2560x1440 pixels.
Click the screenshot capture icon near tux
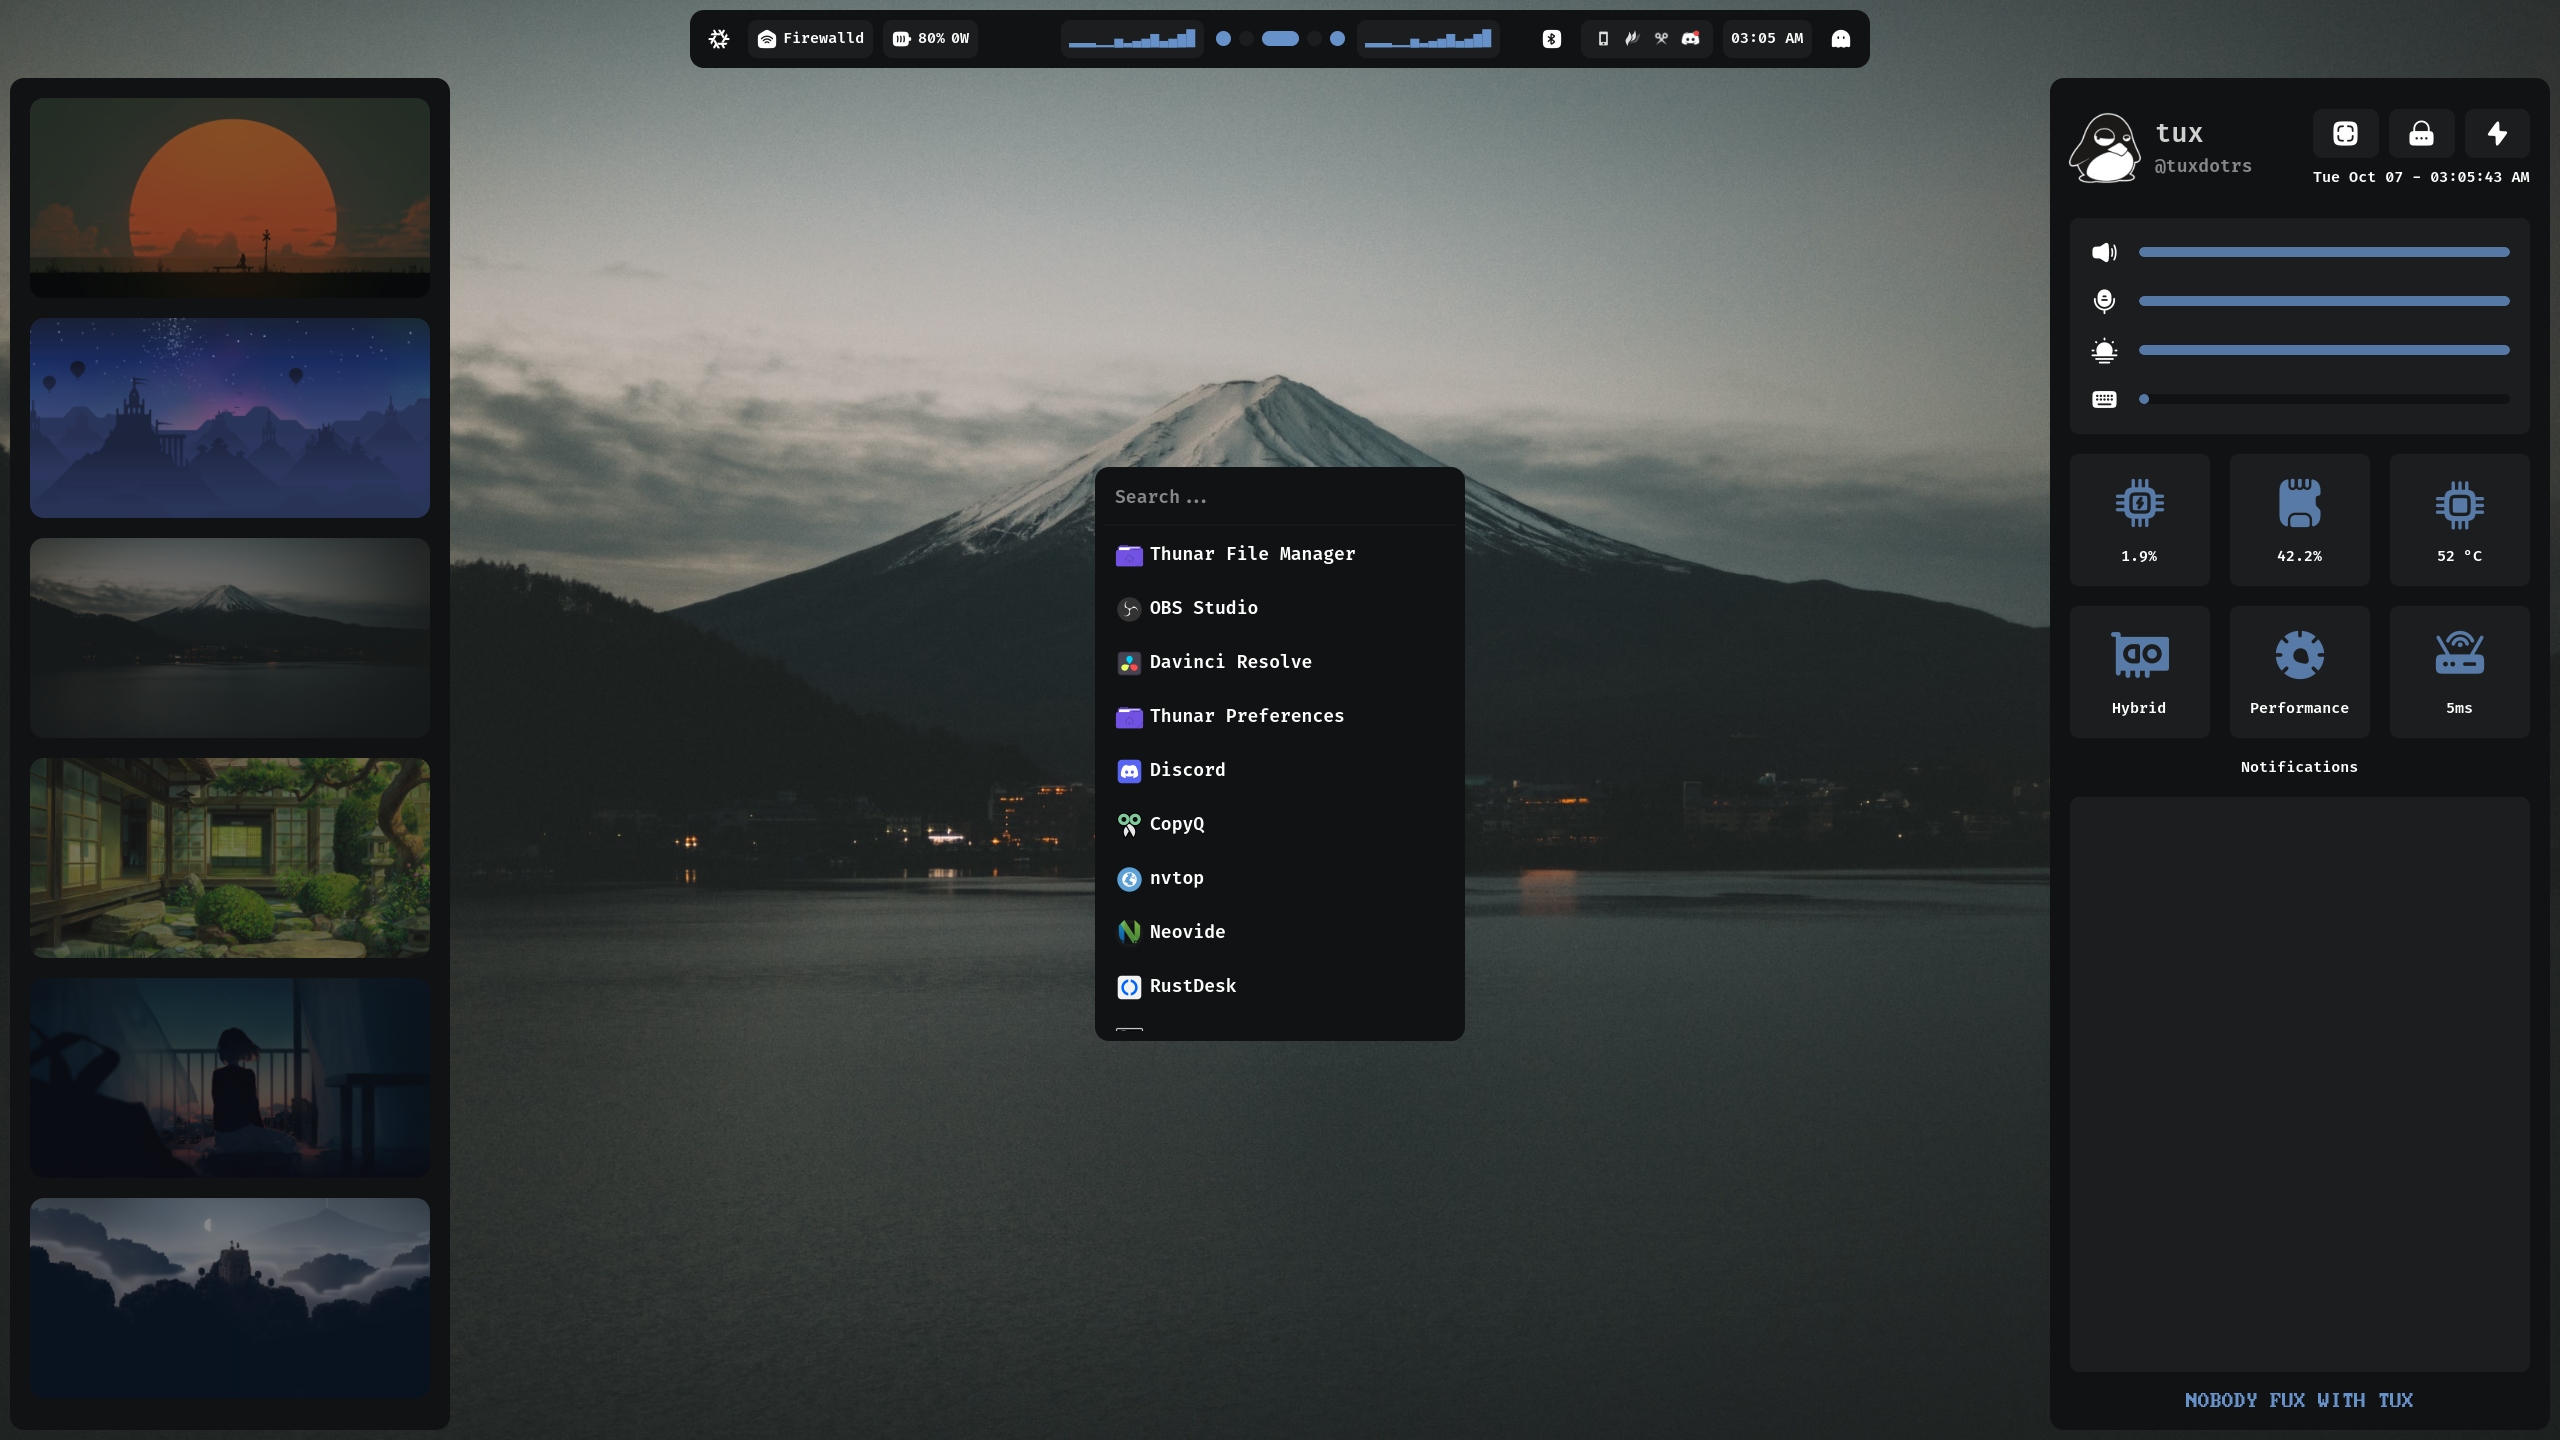click(x=2345, y=134)
